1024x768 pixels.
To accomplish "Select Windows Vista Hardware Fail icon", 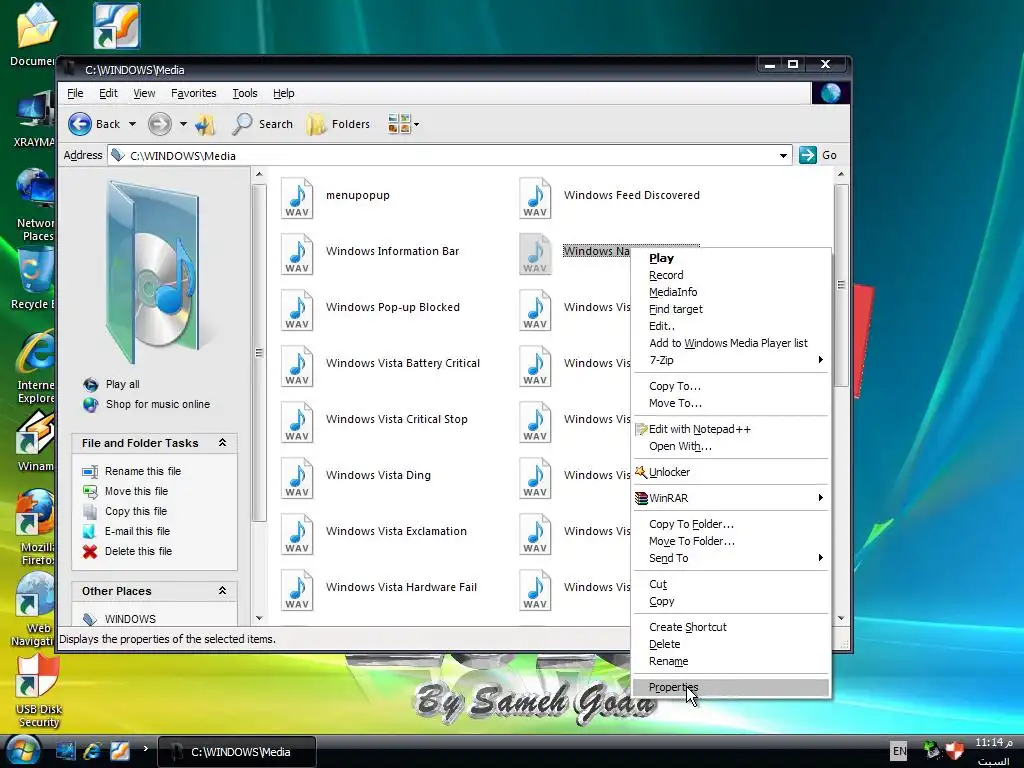I will (x=297, y=590).
